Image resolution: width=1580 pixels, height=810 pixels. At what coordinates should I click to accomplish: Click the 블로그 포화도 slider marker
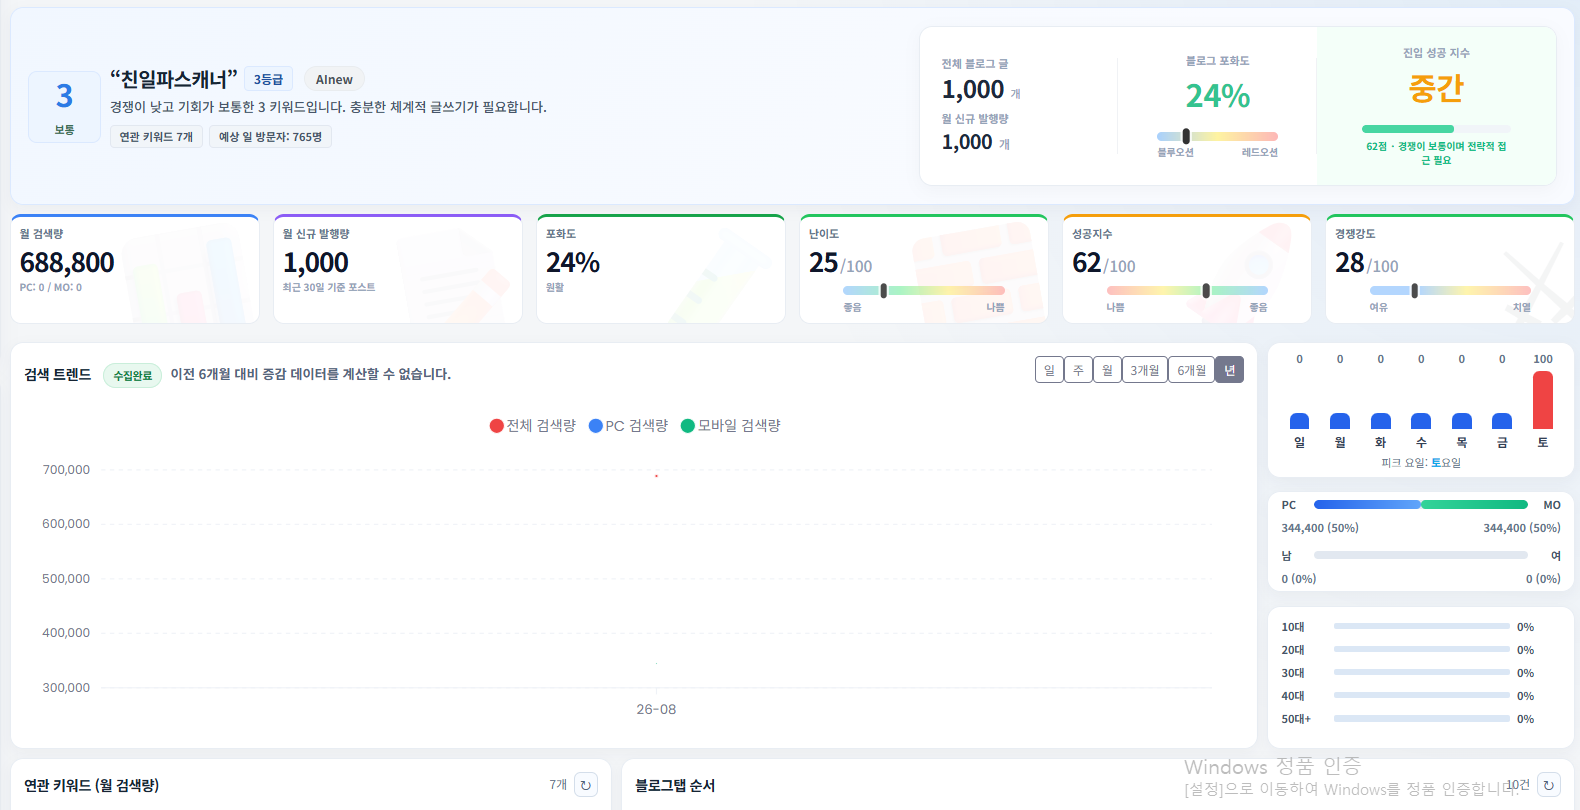pos(1186,136)
